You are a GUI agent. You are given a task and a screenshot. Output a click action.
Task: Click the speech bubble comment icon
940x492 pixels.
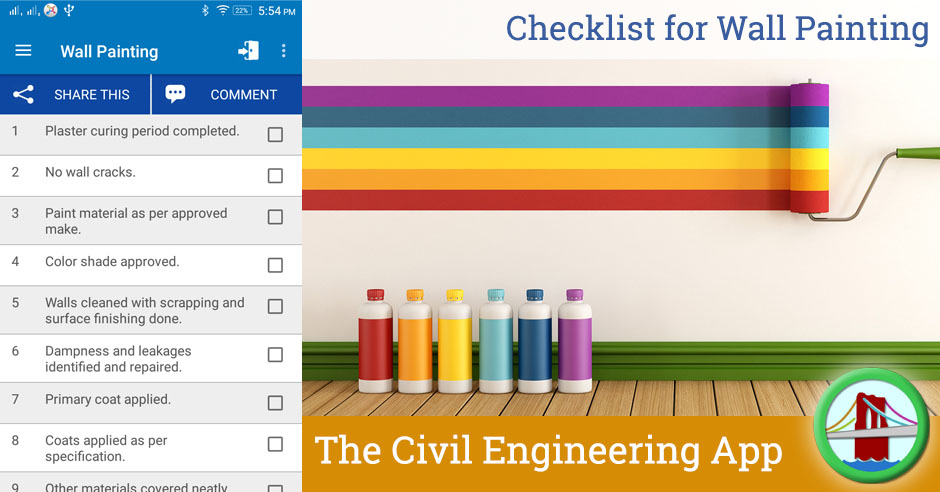[175, 94]
